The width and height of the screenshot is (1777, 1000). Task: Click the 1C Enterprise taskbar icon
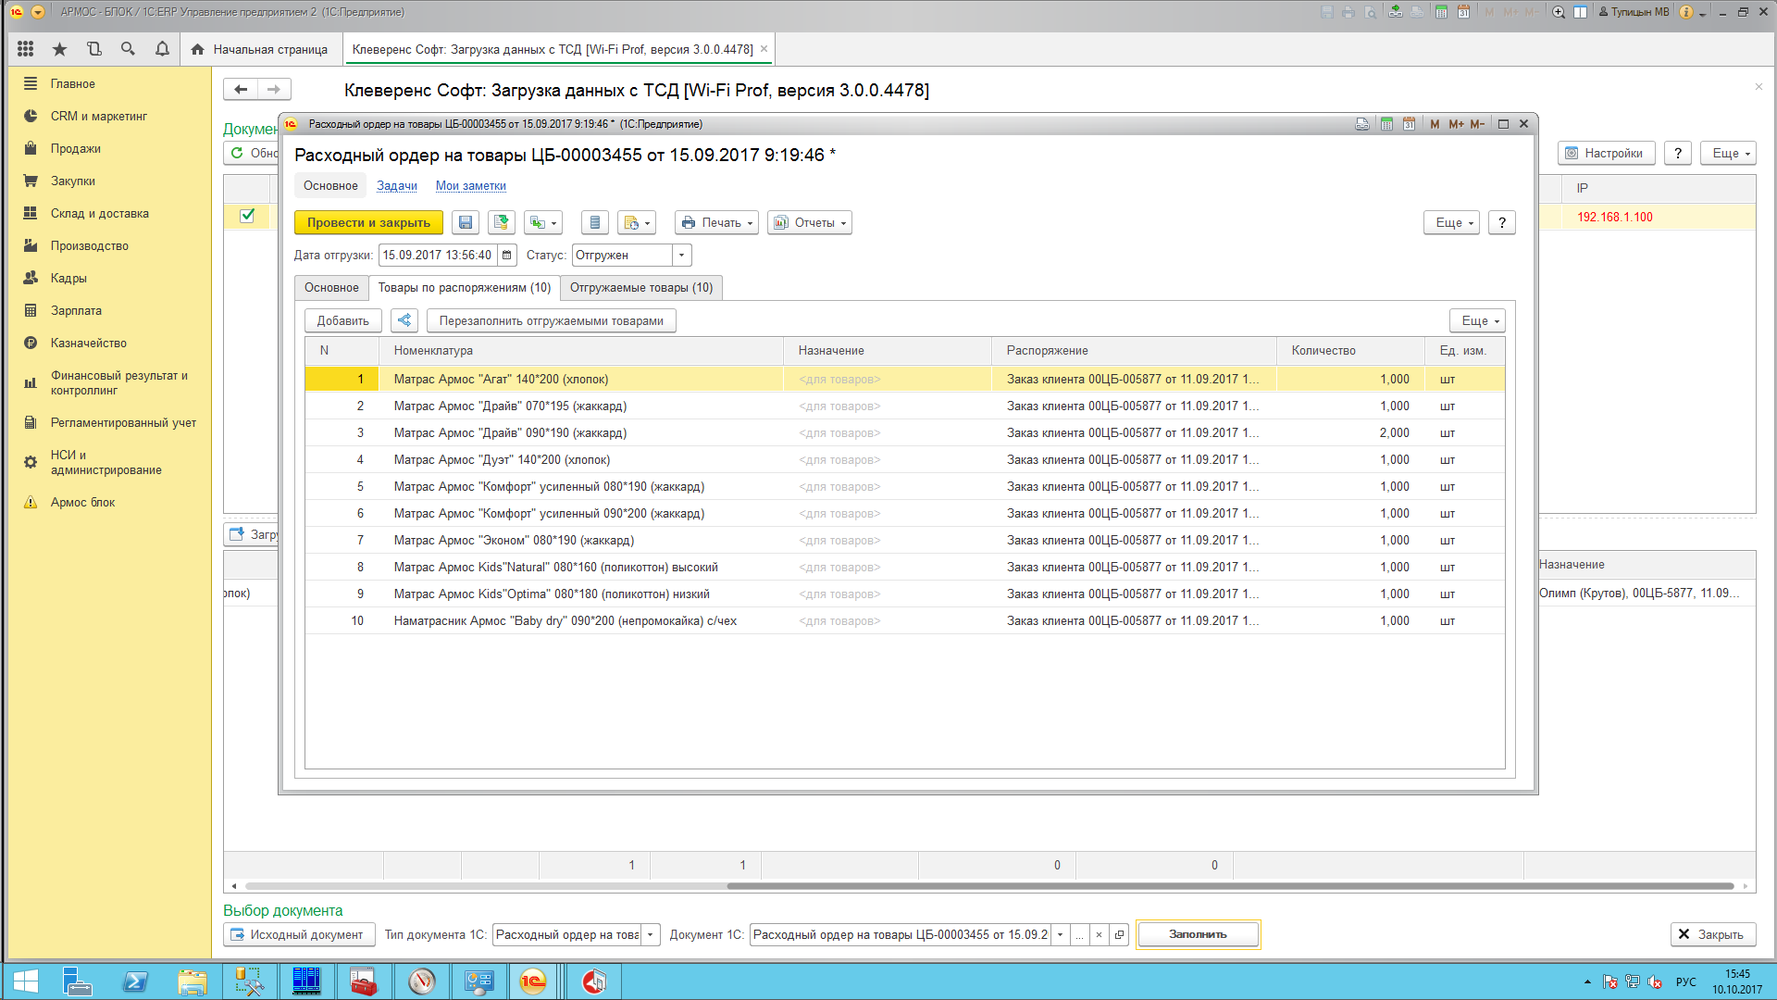(534, 982)
